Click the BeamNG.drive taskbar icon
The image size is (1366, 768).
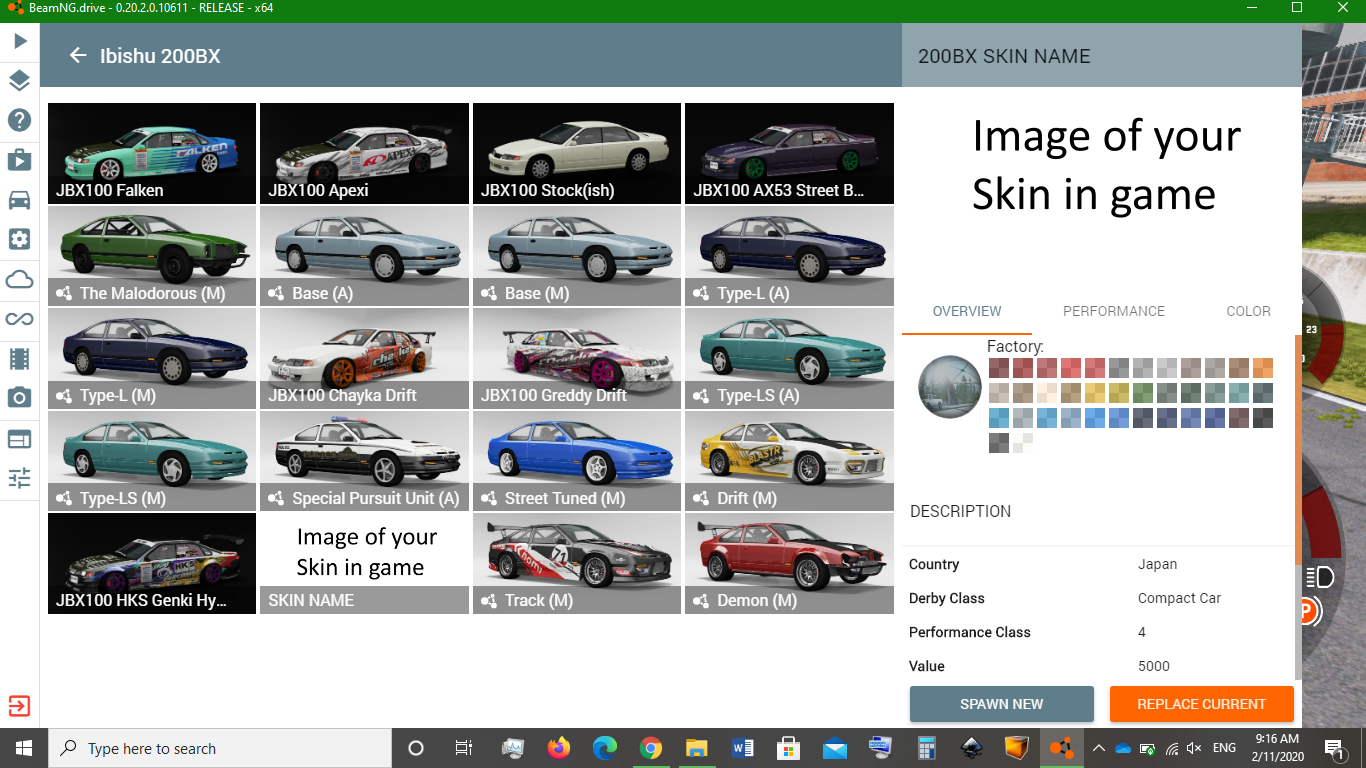(x=1061, y=748)
